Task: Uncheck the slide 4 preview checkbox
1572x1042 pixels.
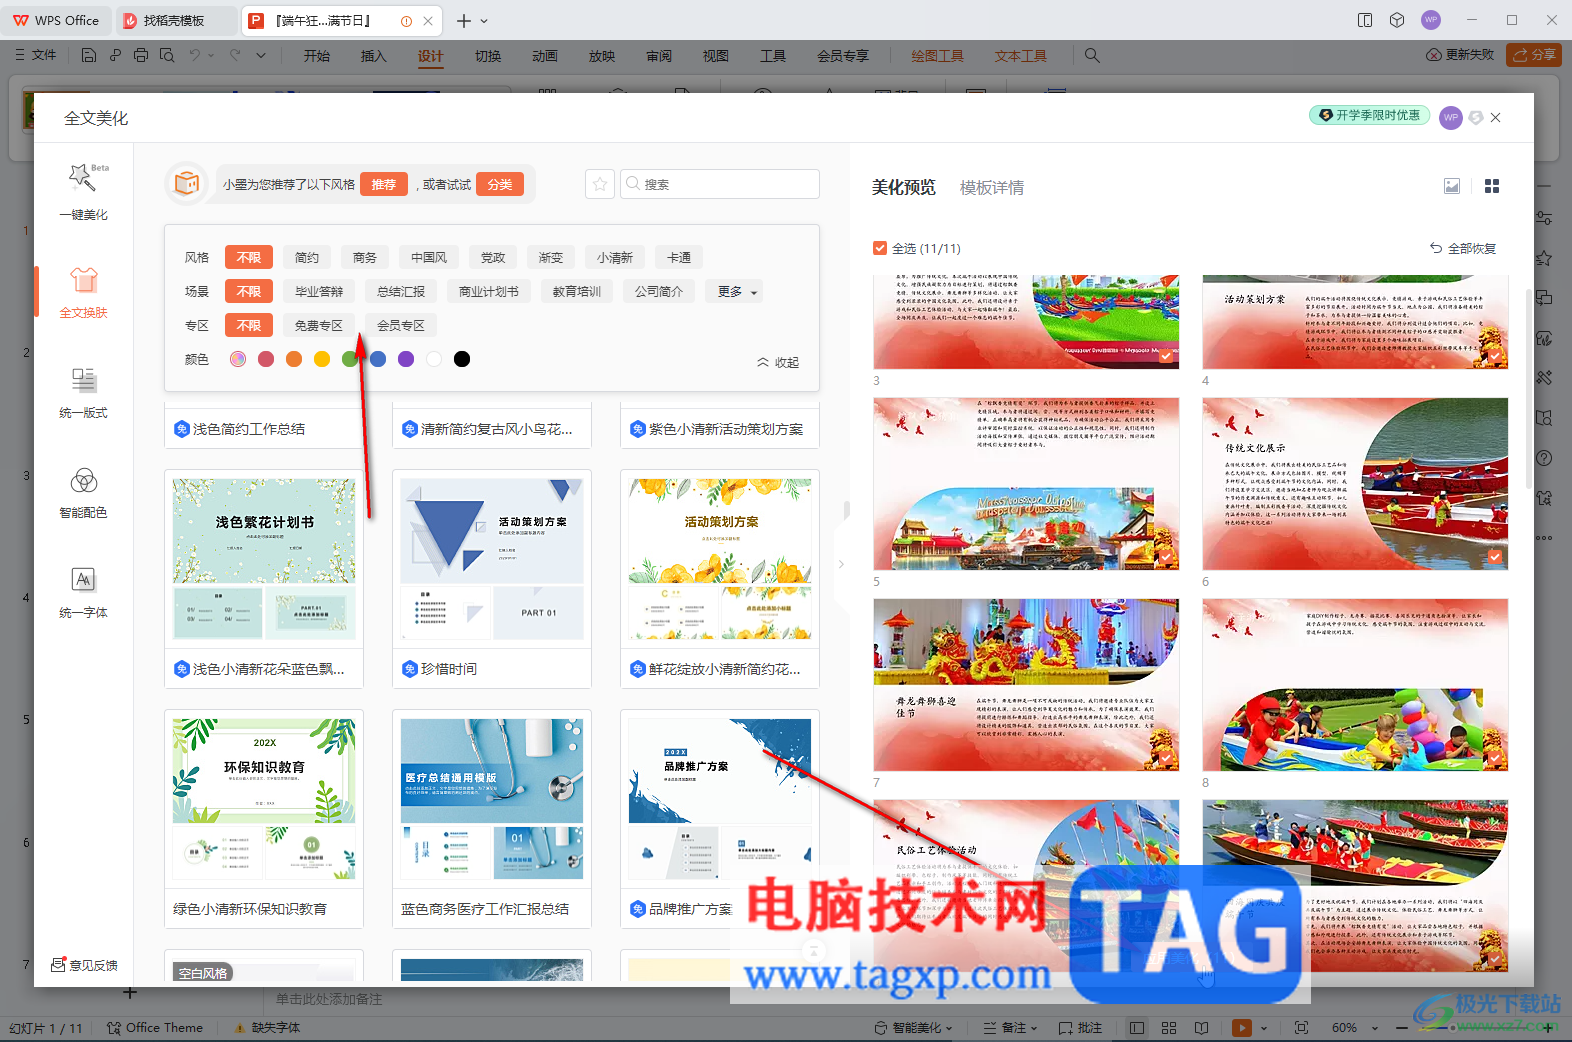Action: tap(1495, 356)
